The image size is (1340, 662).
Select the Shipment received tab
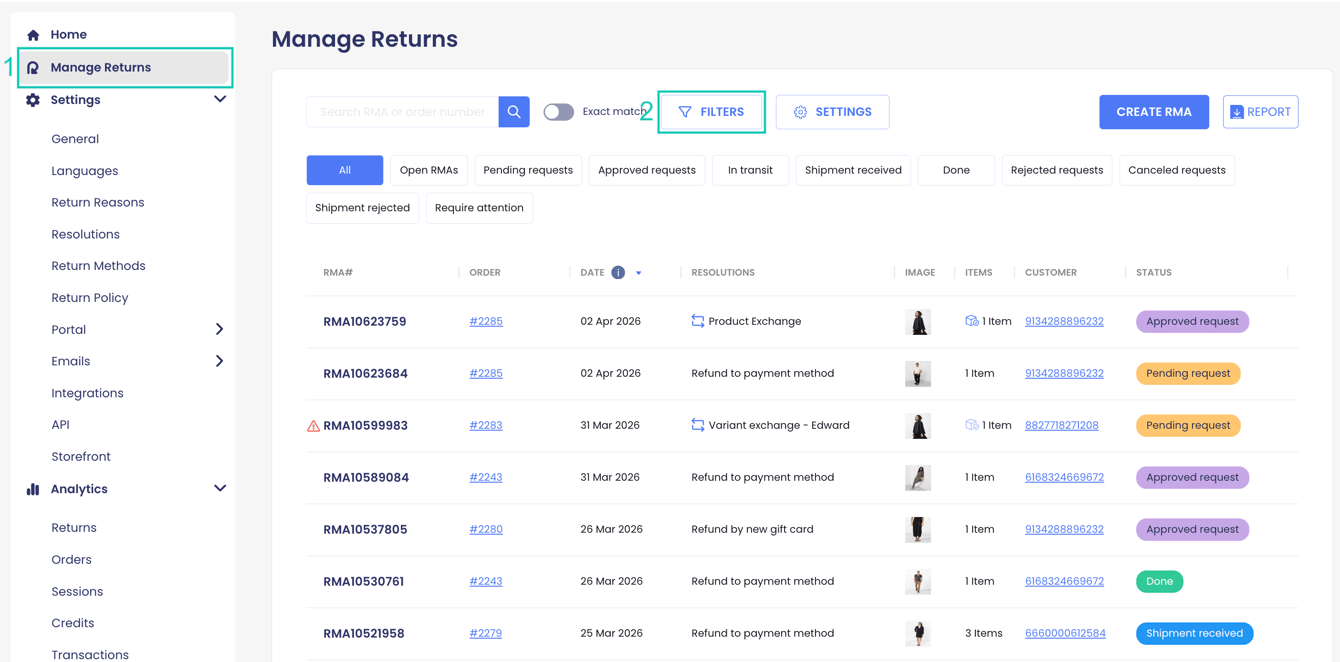pyautogui.click(x=853, y=170)
